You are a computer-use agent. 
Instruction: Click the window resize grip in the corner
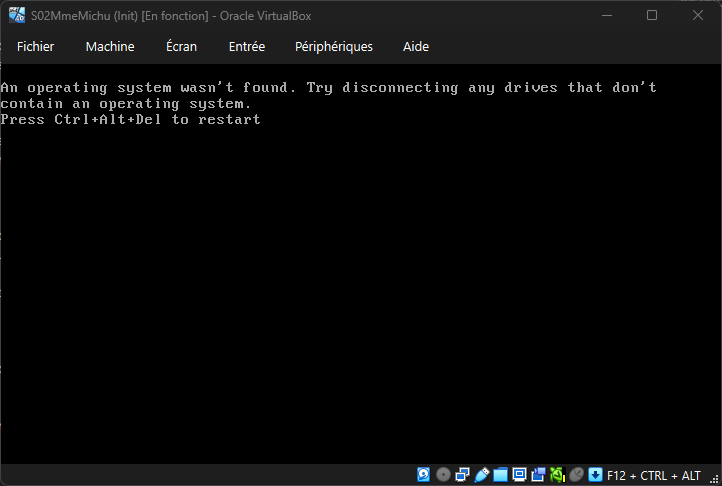click(714, 479)
